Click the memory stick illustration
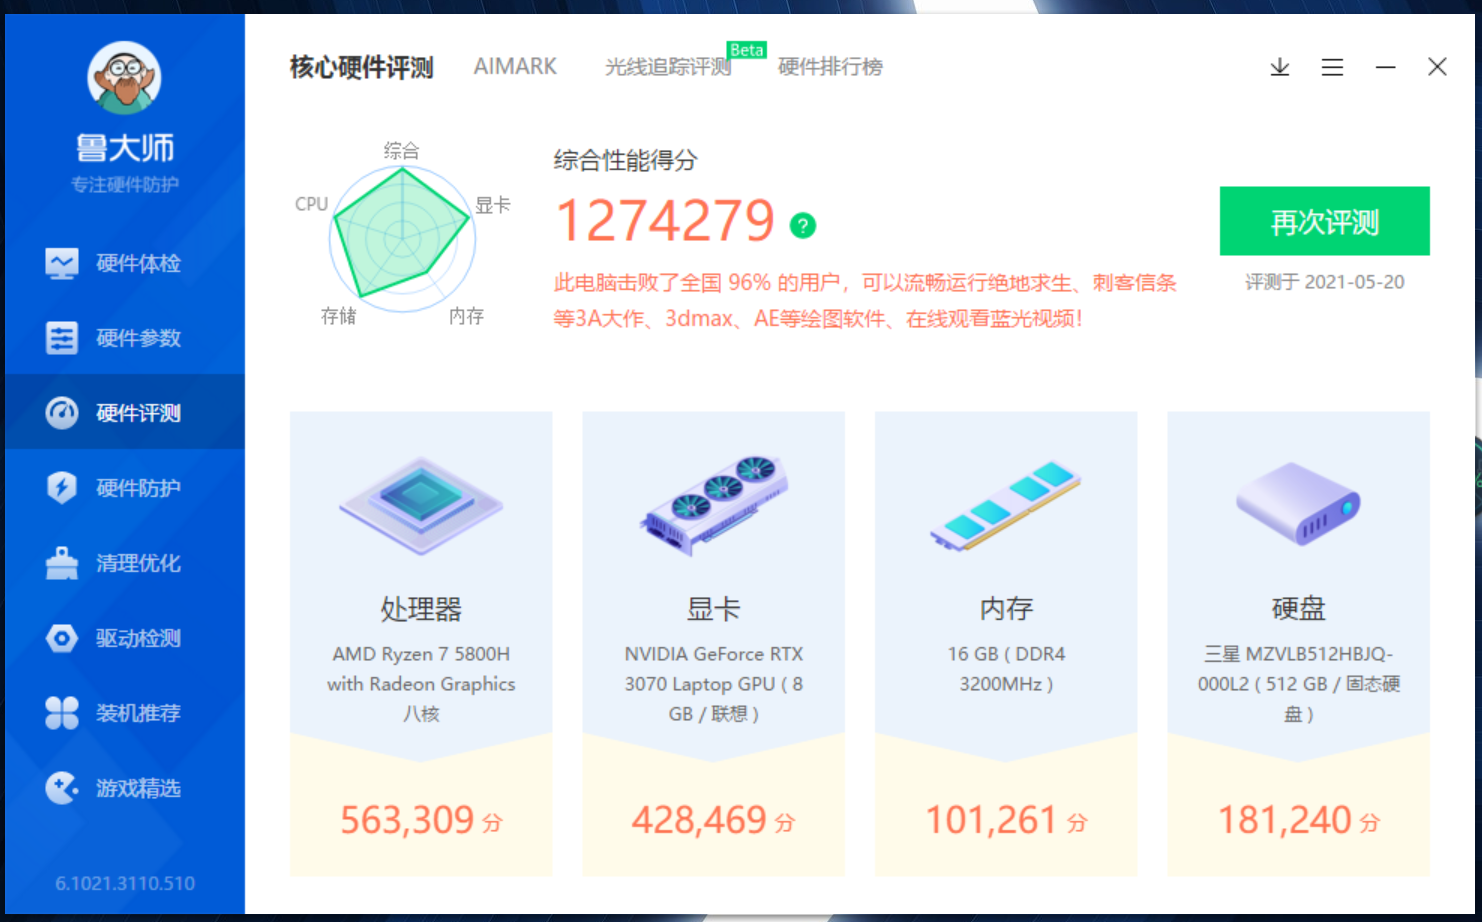Screen dimensions: 1482x922 (x=1006, y=506)
